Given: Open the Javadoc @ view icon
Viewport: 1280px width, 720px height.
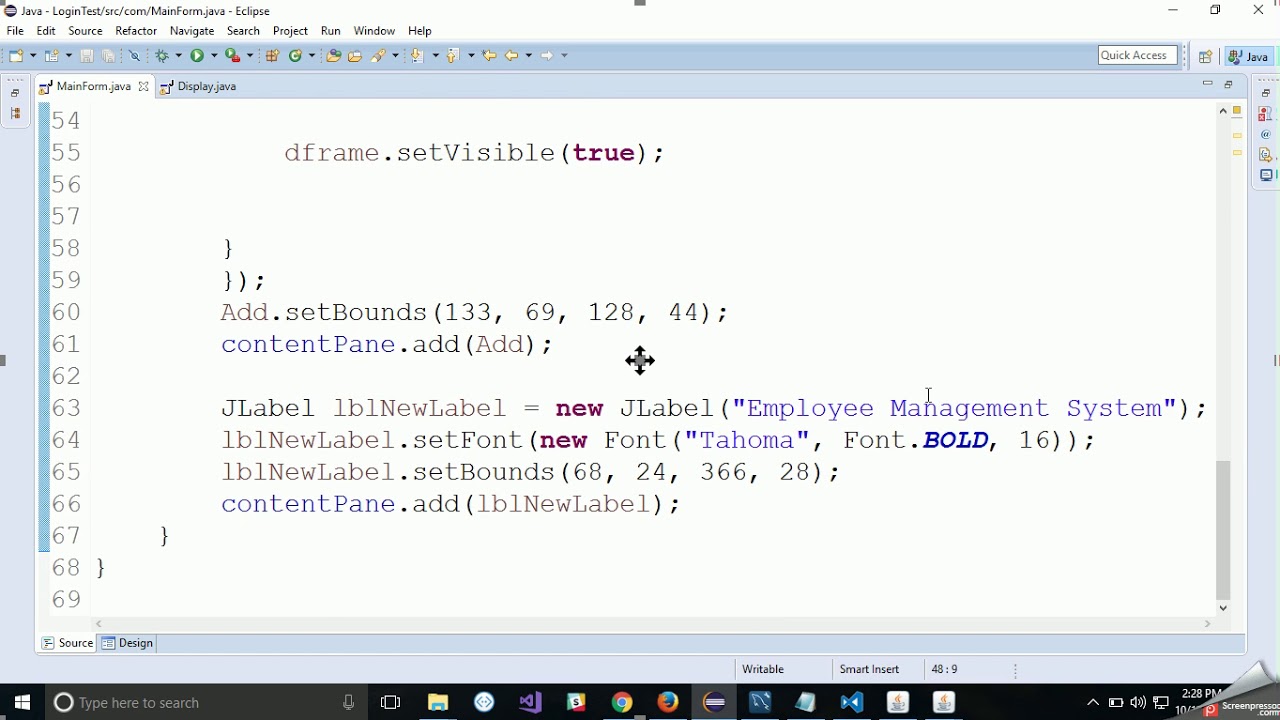Looking at the screenshot, I should tap(1266, 134).
